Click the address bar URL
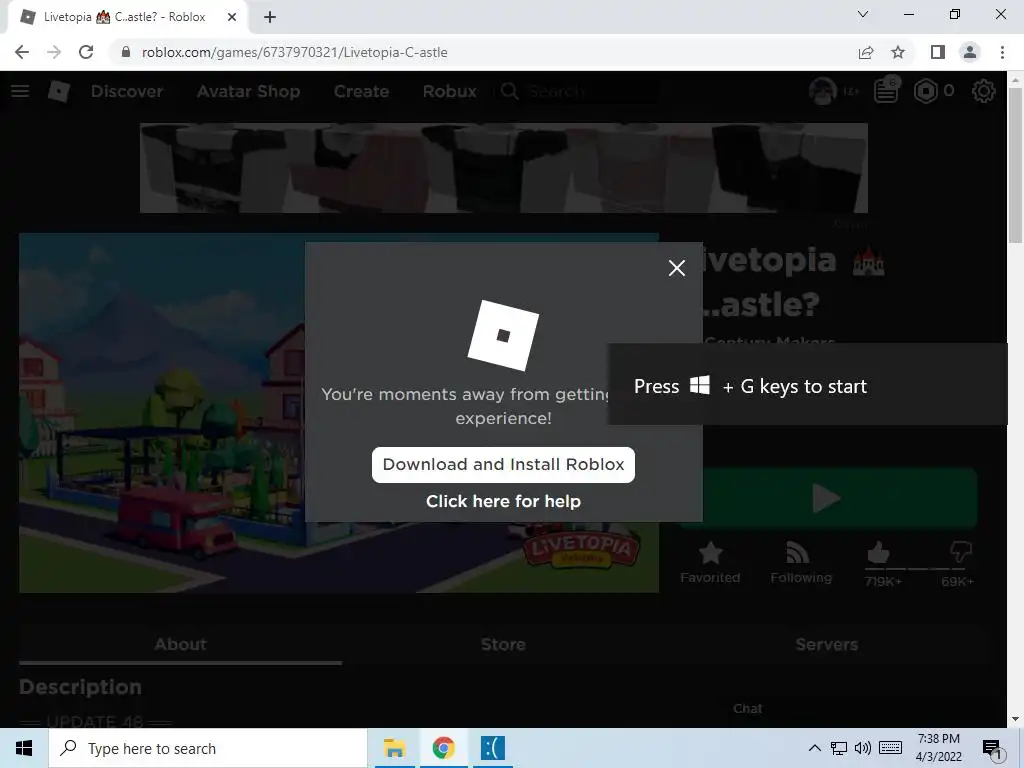Image resolution: width=1024 pixels, height=768 pixels. 295,52
